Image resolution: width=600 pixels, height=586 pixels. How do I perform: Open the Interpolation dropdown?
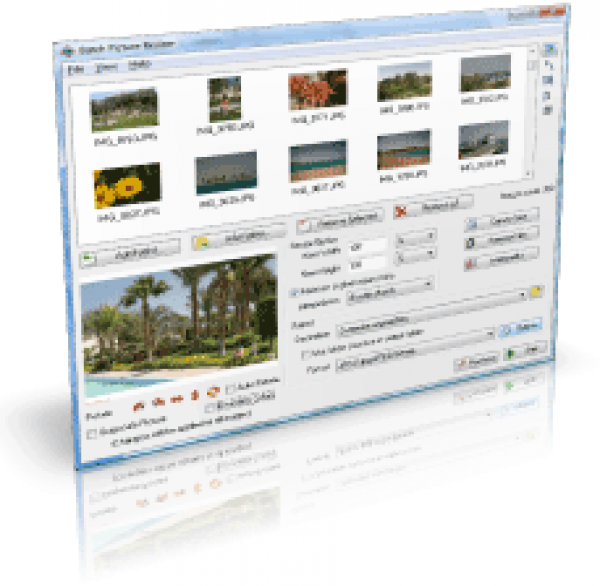(390, 292)
